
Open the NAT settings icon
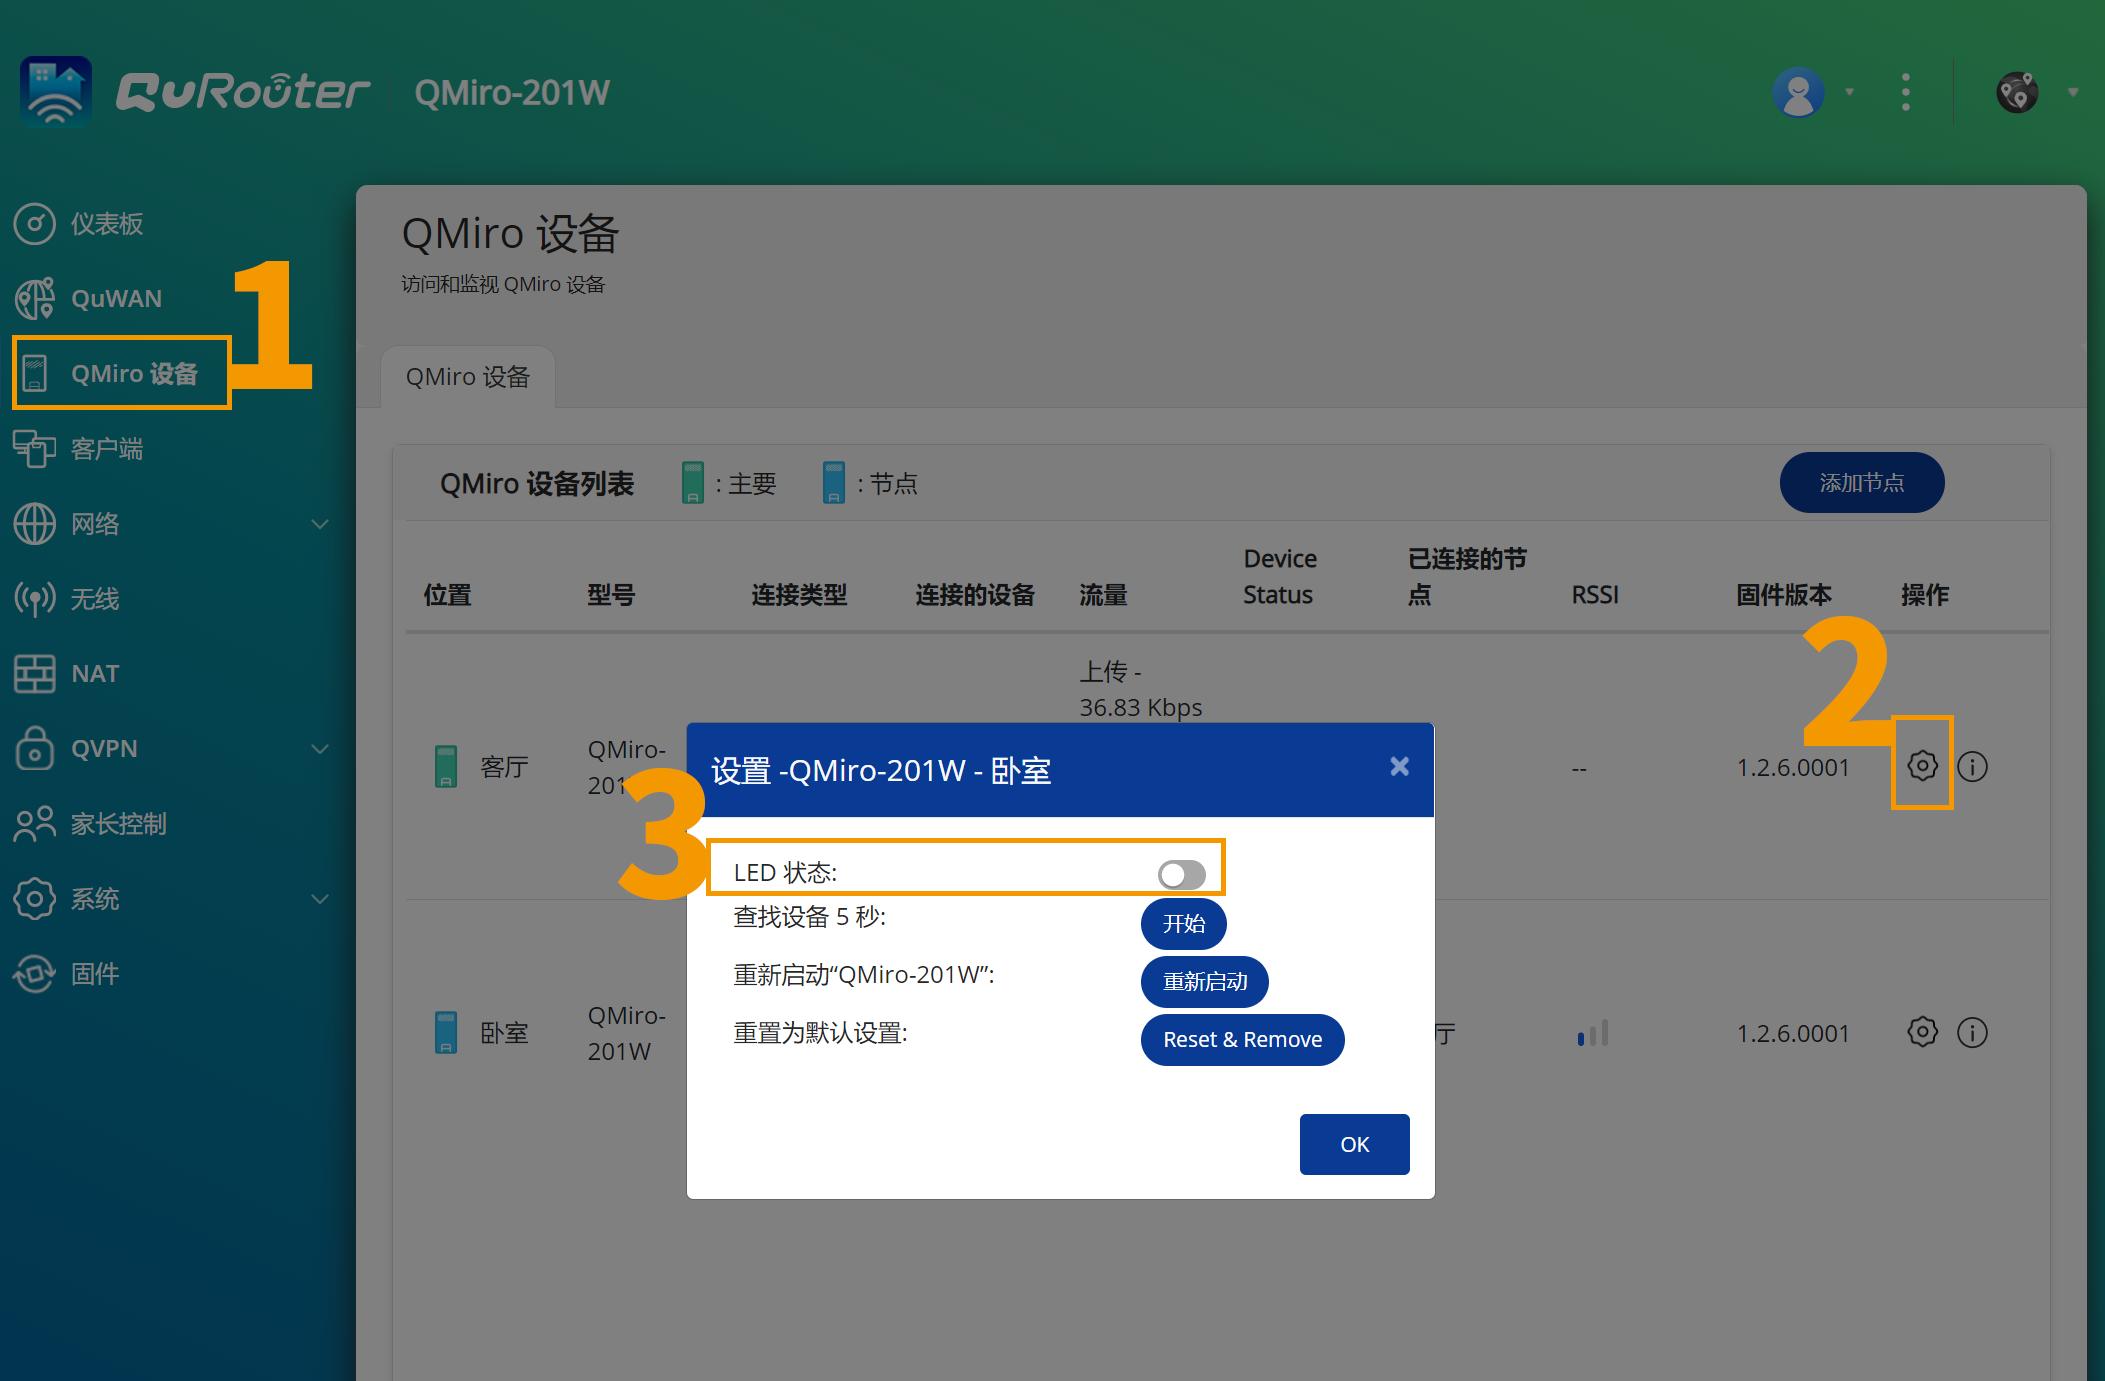(x=35, y=673)
